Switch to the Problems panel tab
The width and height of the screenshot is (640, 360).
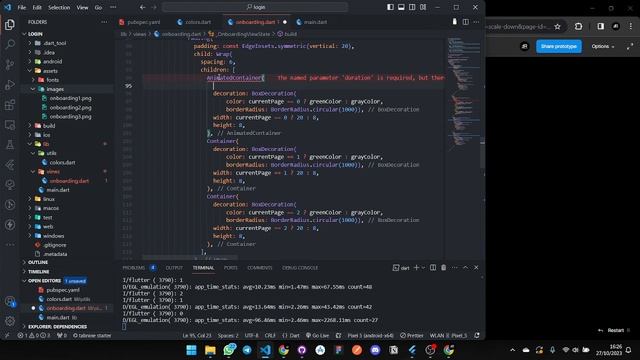pyautogui.click(x=134, y=268)
